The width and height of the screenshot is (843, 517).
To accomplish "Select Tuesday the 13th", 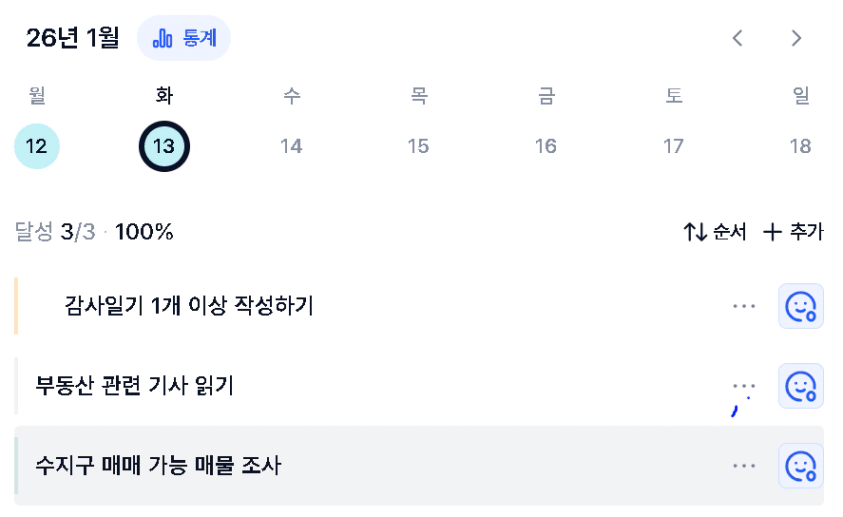I will (x=164, y=146).
